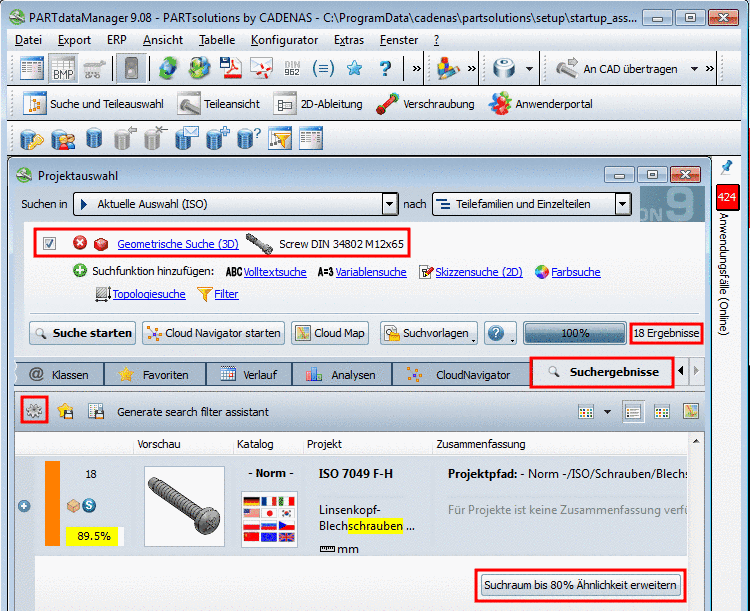Click the database question mark icon
This screenshot has width=750, height=611.
coord(249,139)
